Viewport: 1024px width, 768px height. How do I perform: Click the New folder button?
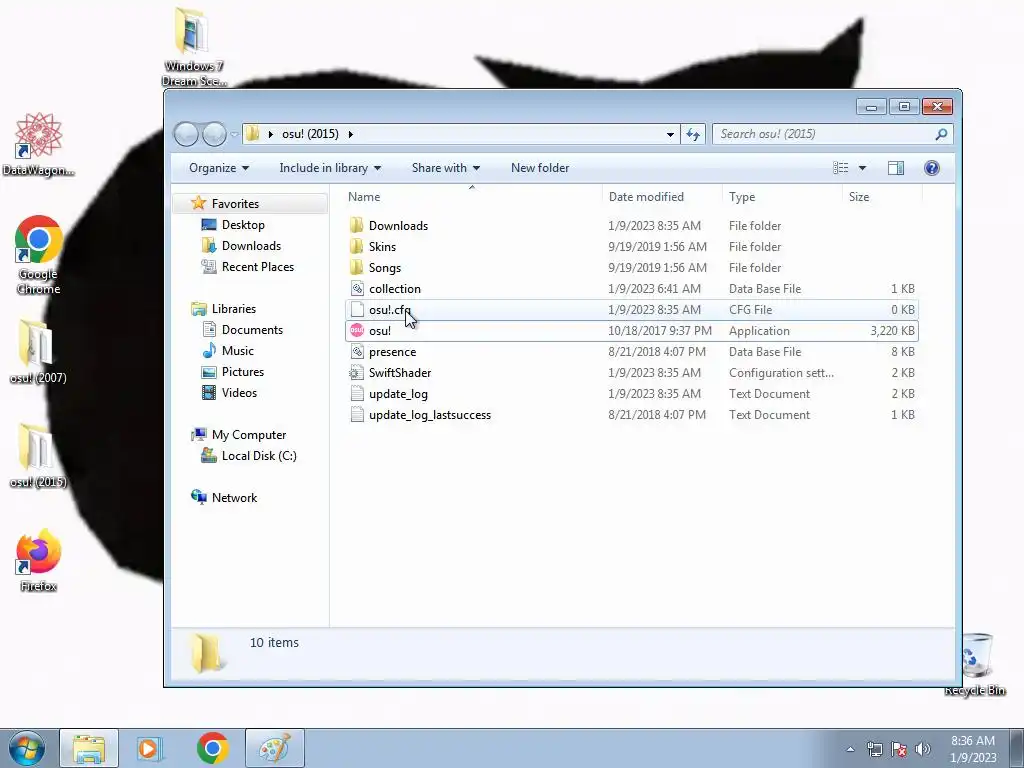point(540,168)
